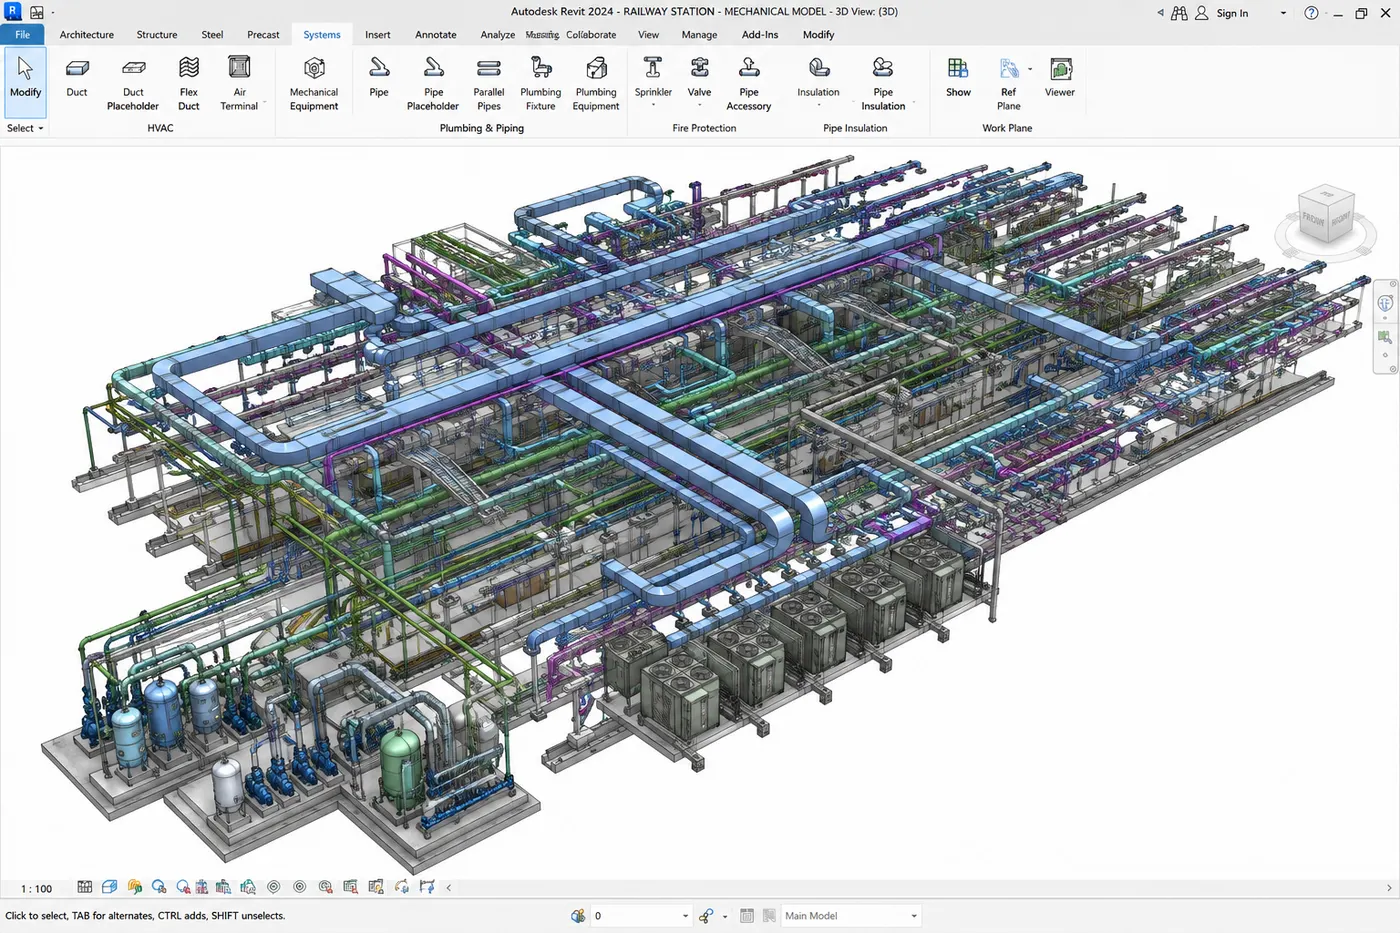Click the horizontal scrollbar right arrow
1400x933 pixels.
tap(1389, 887)
